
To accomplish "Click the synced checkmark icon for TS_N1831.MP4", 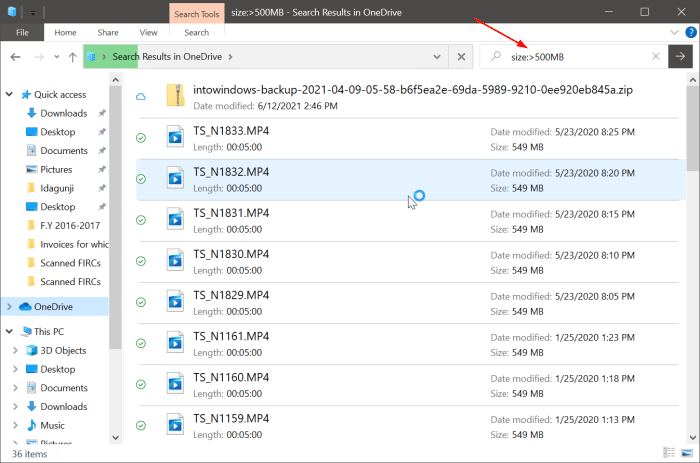I will 141,220.
